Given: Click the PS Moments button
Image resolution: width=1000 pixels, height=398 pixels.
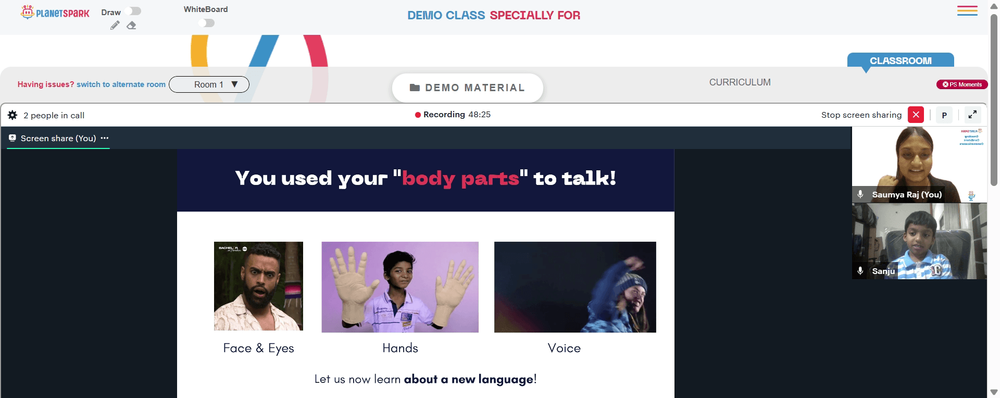Looking at the screenshot, I should 962,84.
